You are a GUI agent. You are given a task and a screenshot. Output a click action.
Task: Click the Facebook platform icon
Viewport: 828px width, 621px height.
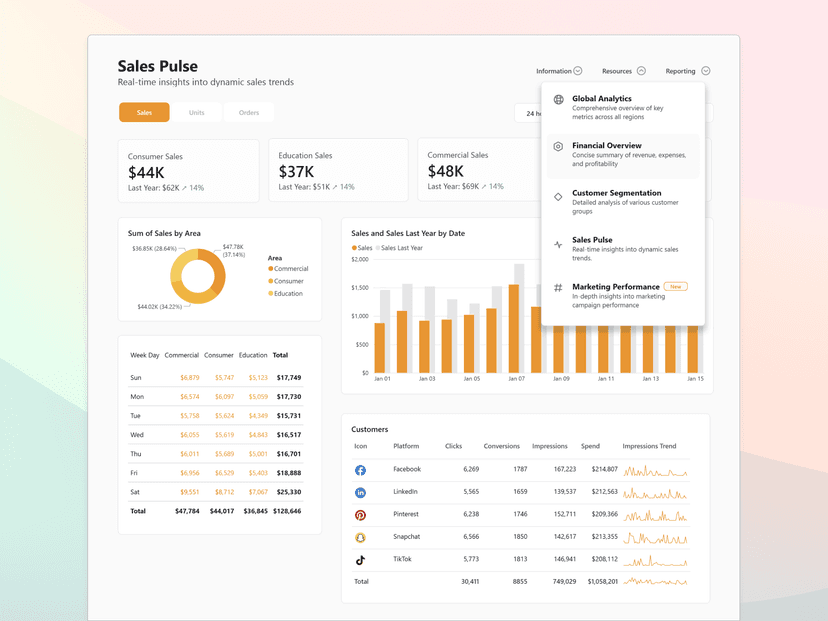pyautogui.click(x=360, y=470)
